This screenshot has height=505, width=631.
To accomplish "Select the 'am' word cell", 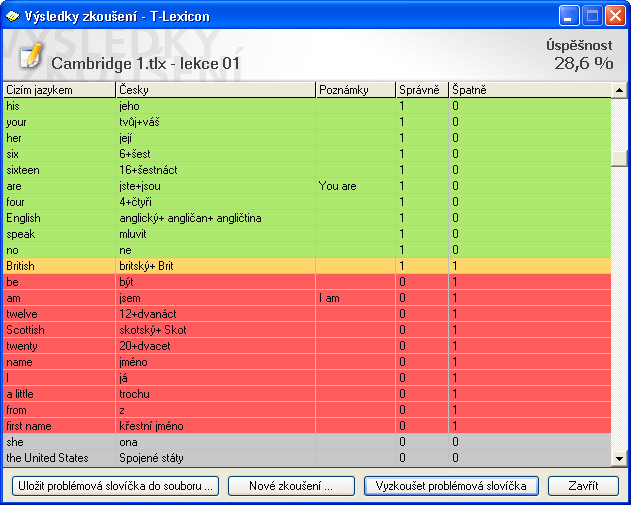I will [60, 298].
